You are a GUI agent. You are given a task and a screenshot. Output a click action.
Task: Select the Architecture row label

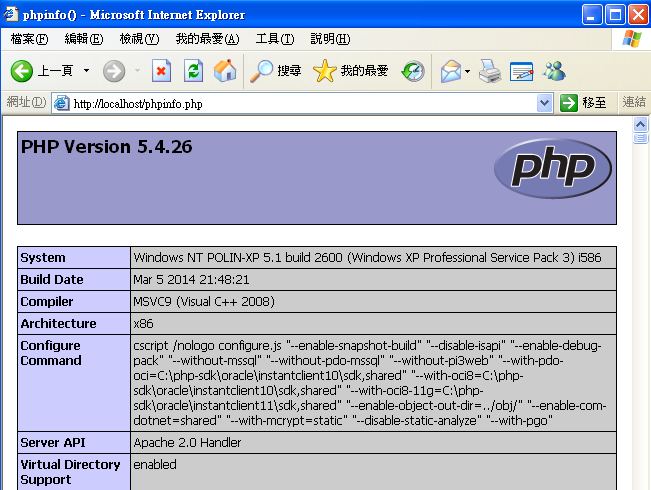(58, 323)
